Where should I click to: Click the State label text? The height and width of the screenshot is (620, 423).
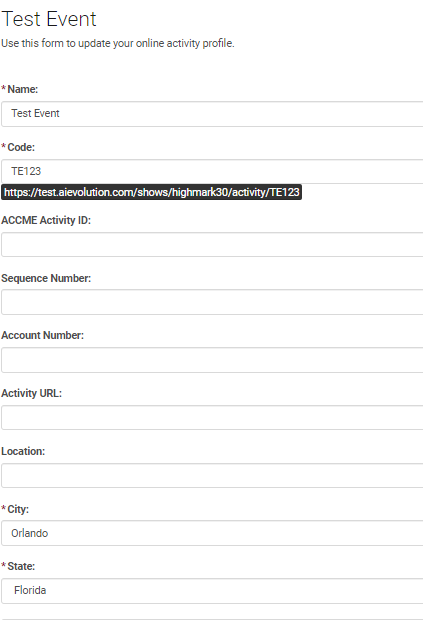point(21,566)
